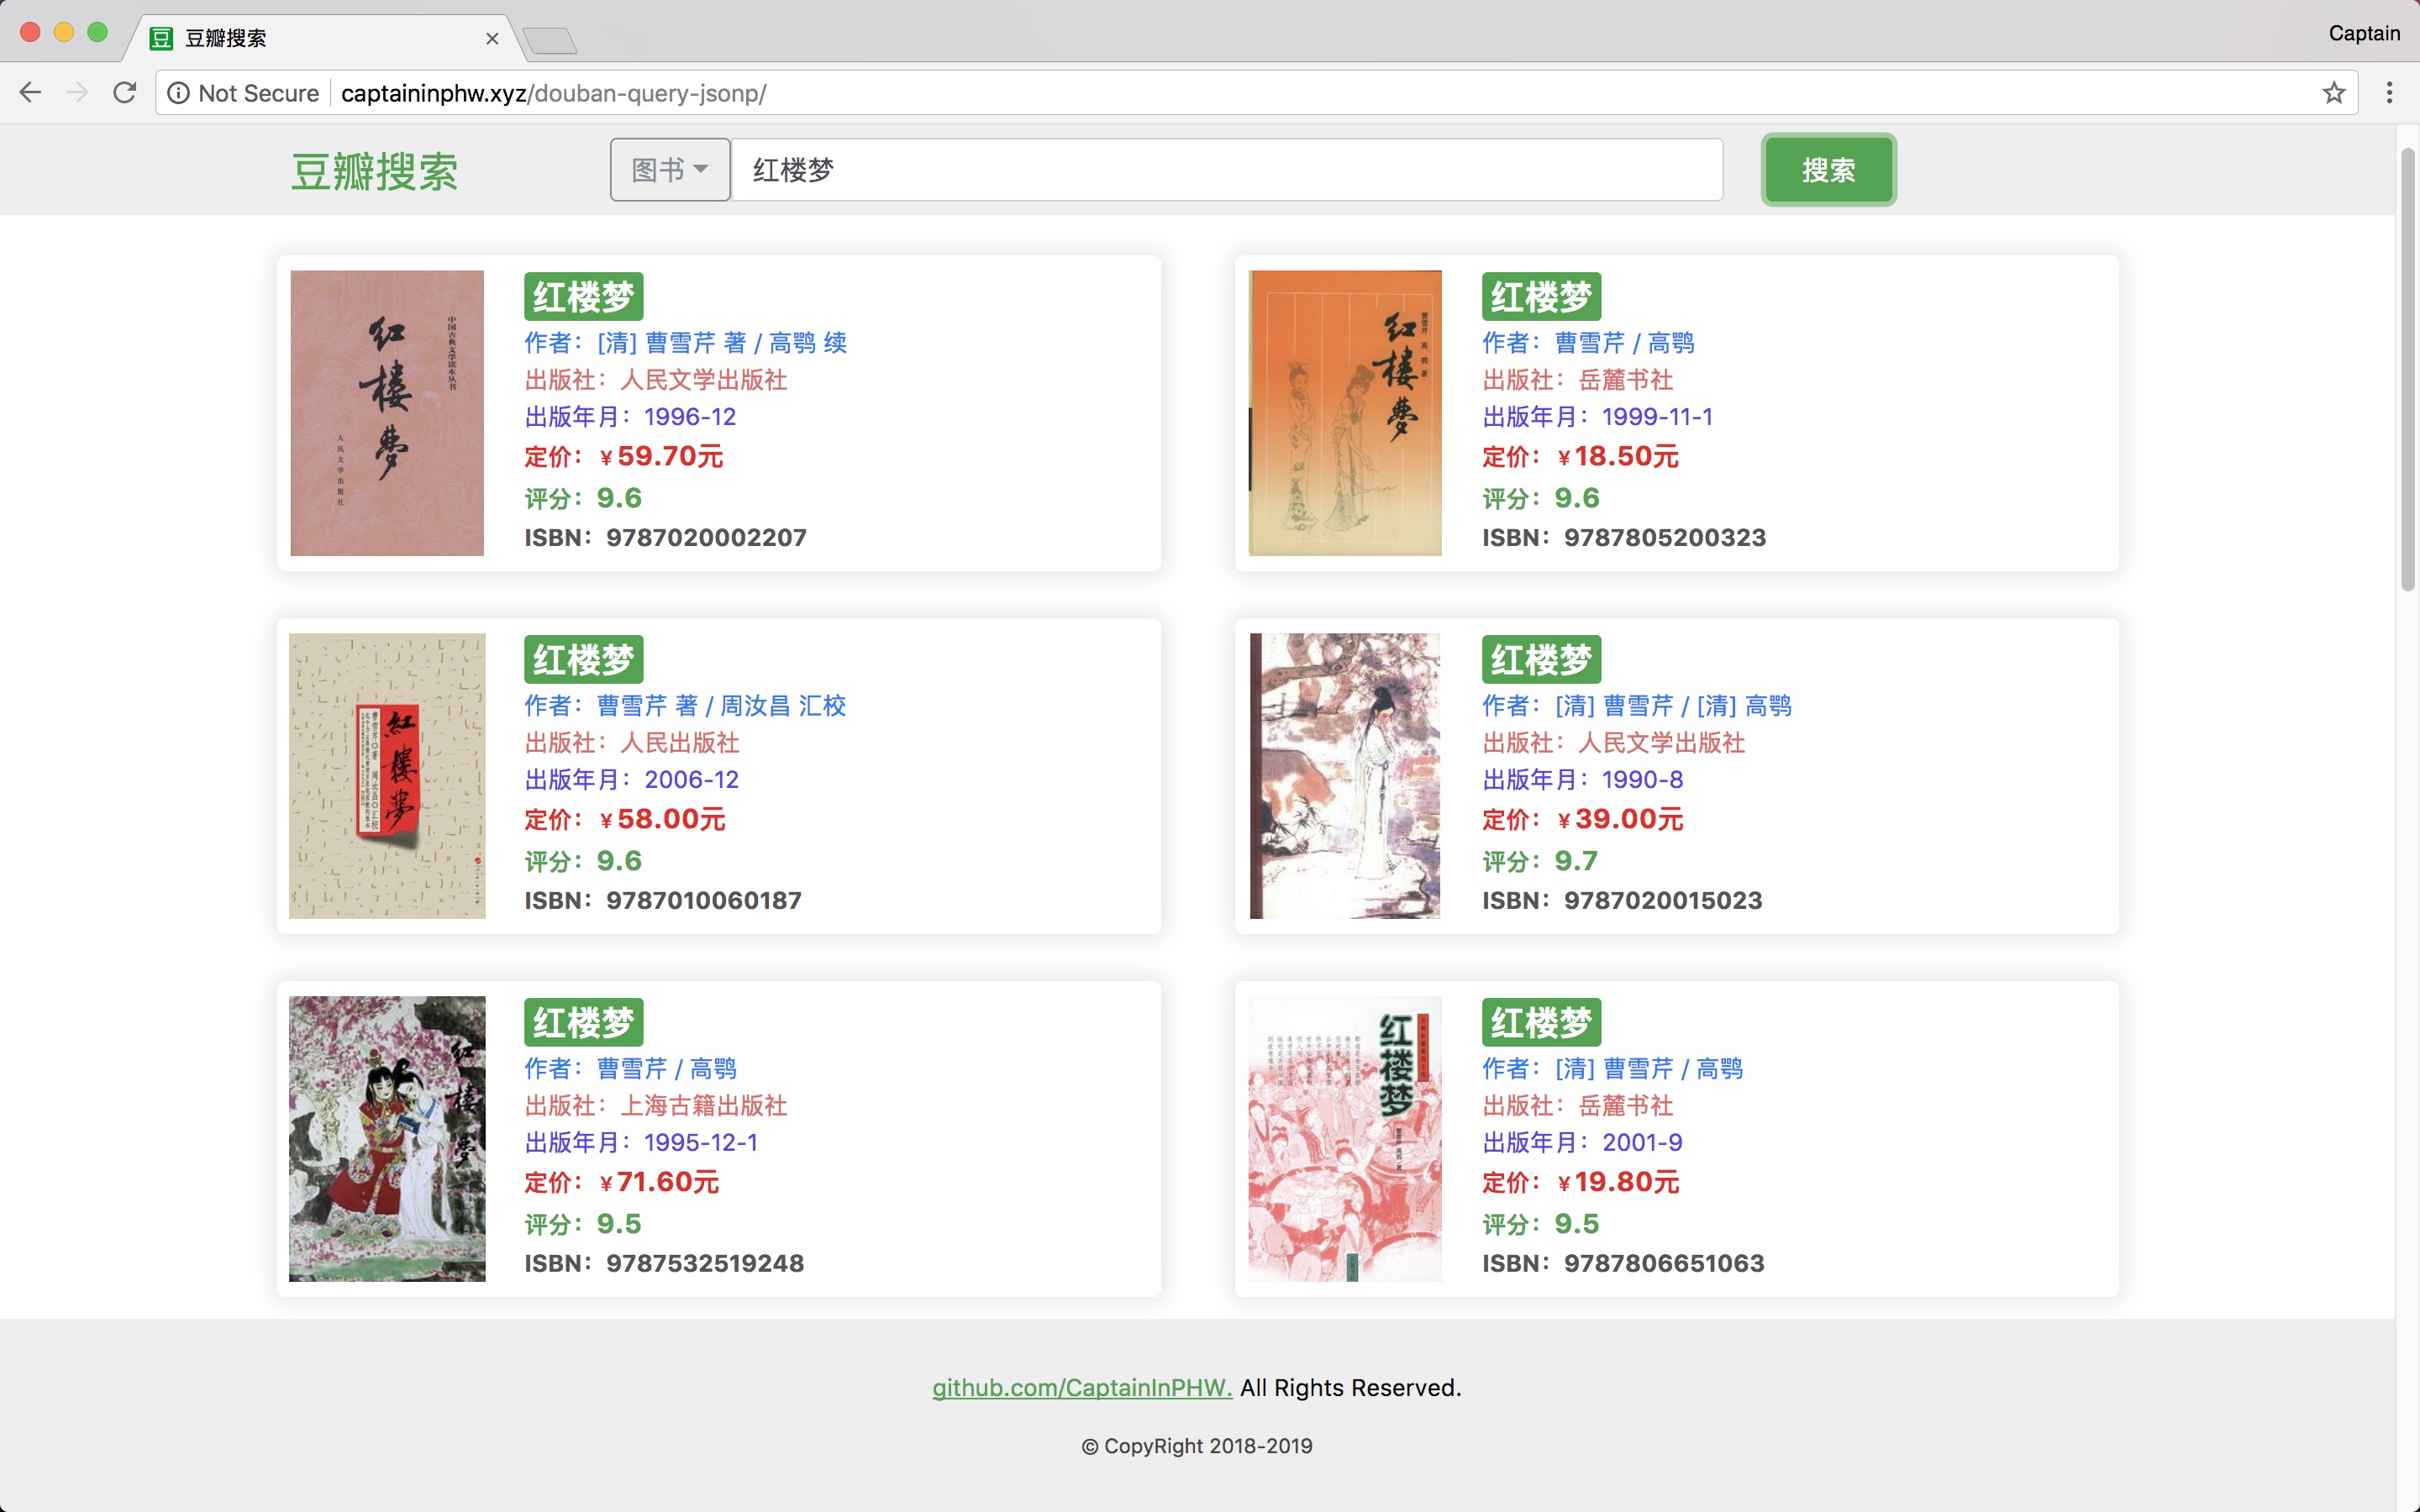Click the browser back arrow

pyautogui.click(x=30, y=93)
